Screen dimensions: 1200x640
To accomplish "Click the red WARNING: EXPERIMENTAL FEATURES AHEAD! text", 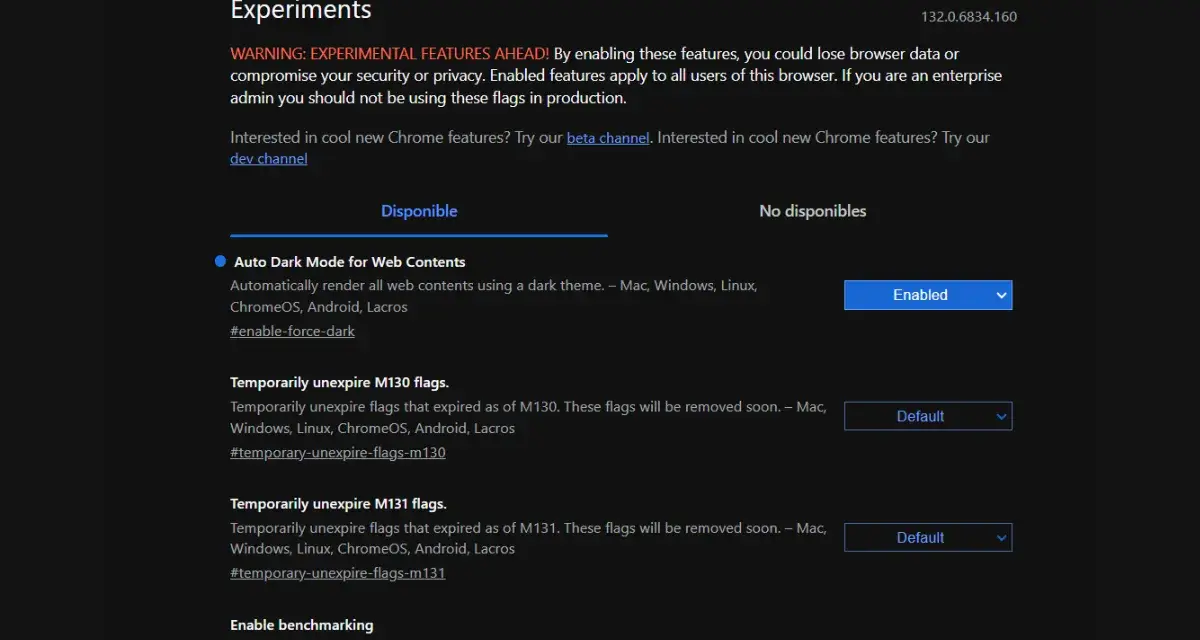I will click(x=390, y=53).
